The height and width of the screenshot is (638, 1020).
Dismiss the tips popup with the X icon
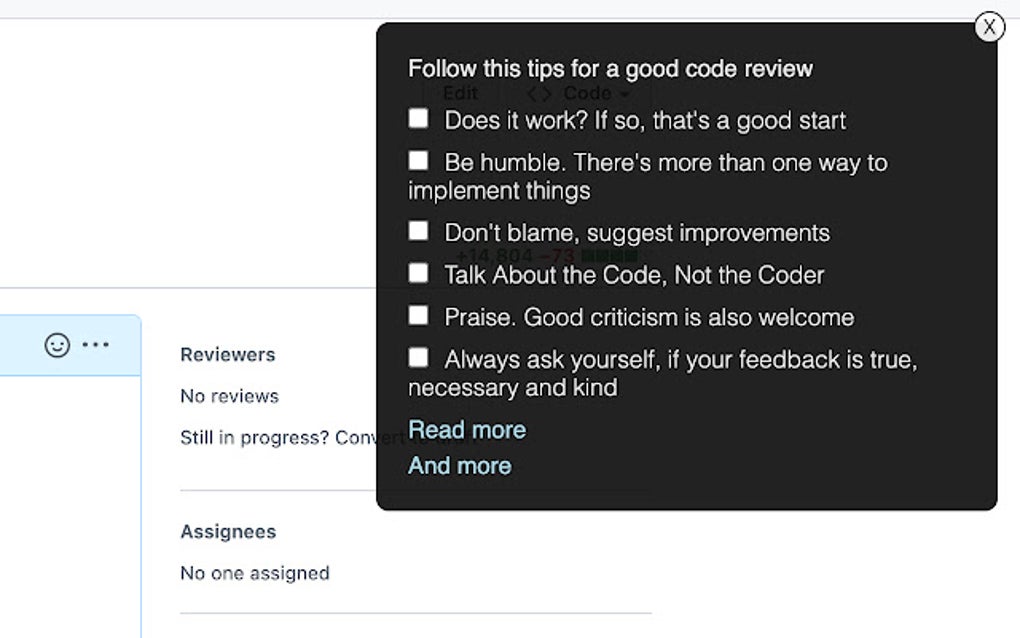coord(989,27)
